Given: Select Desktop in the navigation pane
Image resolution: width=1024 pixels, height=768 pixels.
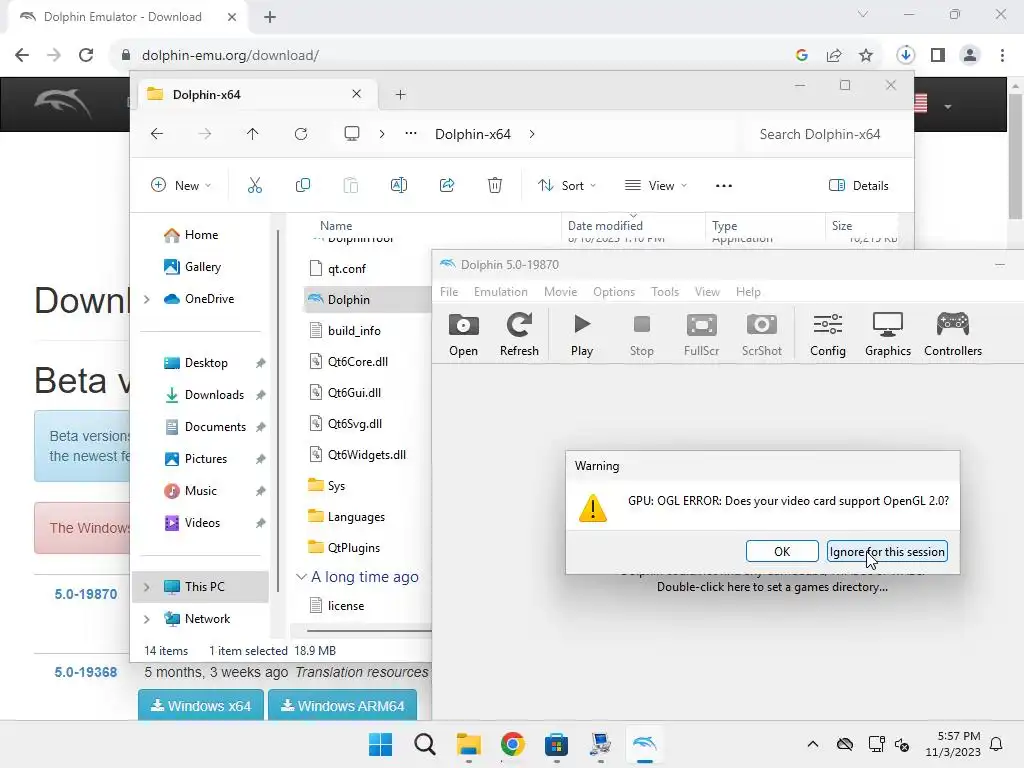Looking at the screenshot, I should (206, 362).
